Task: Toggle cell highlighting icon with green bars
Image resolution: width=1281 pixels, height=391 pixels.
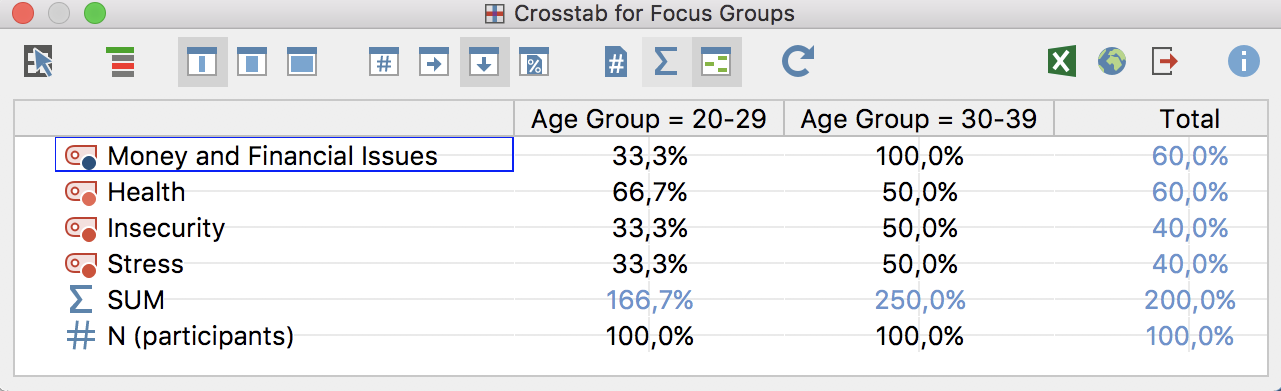Action: [716, 62]
